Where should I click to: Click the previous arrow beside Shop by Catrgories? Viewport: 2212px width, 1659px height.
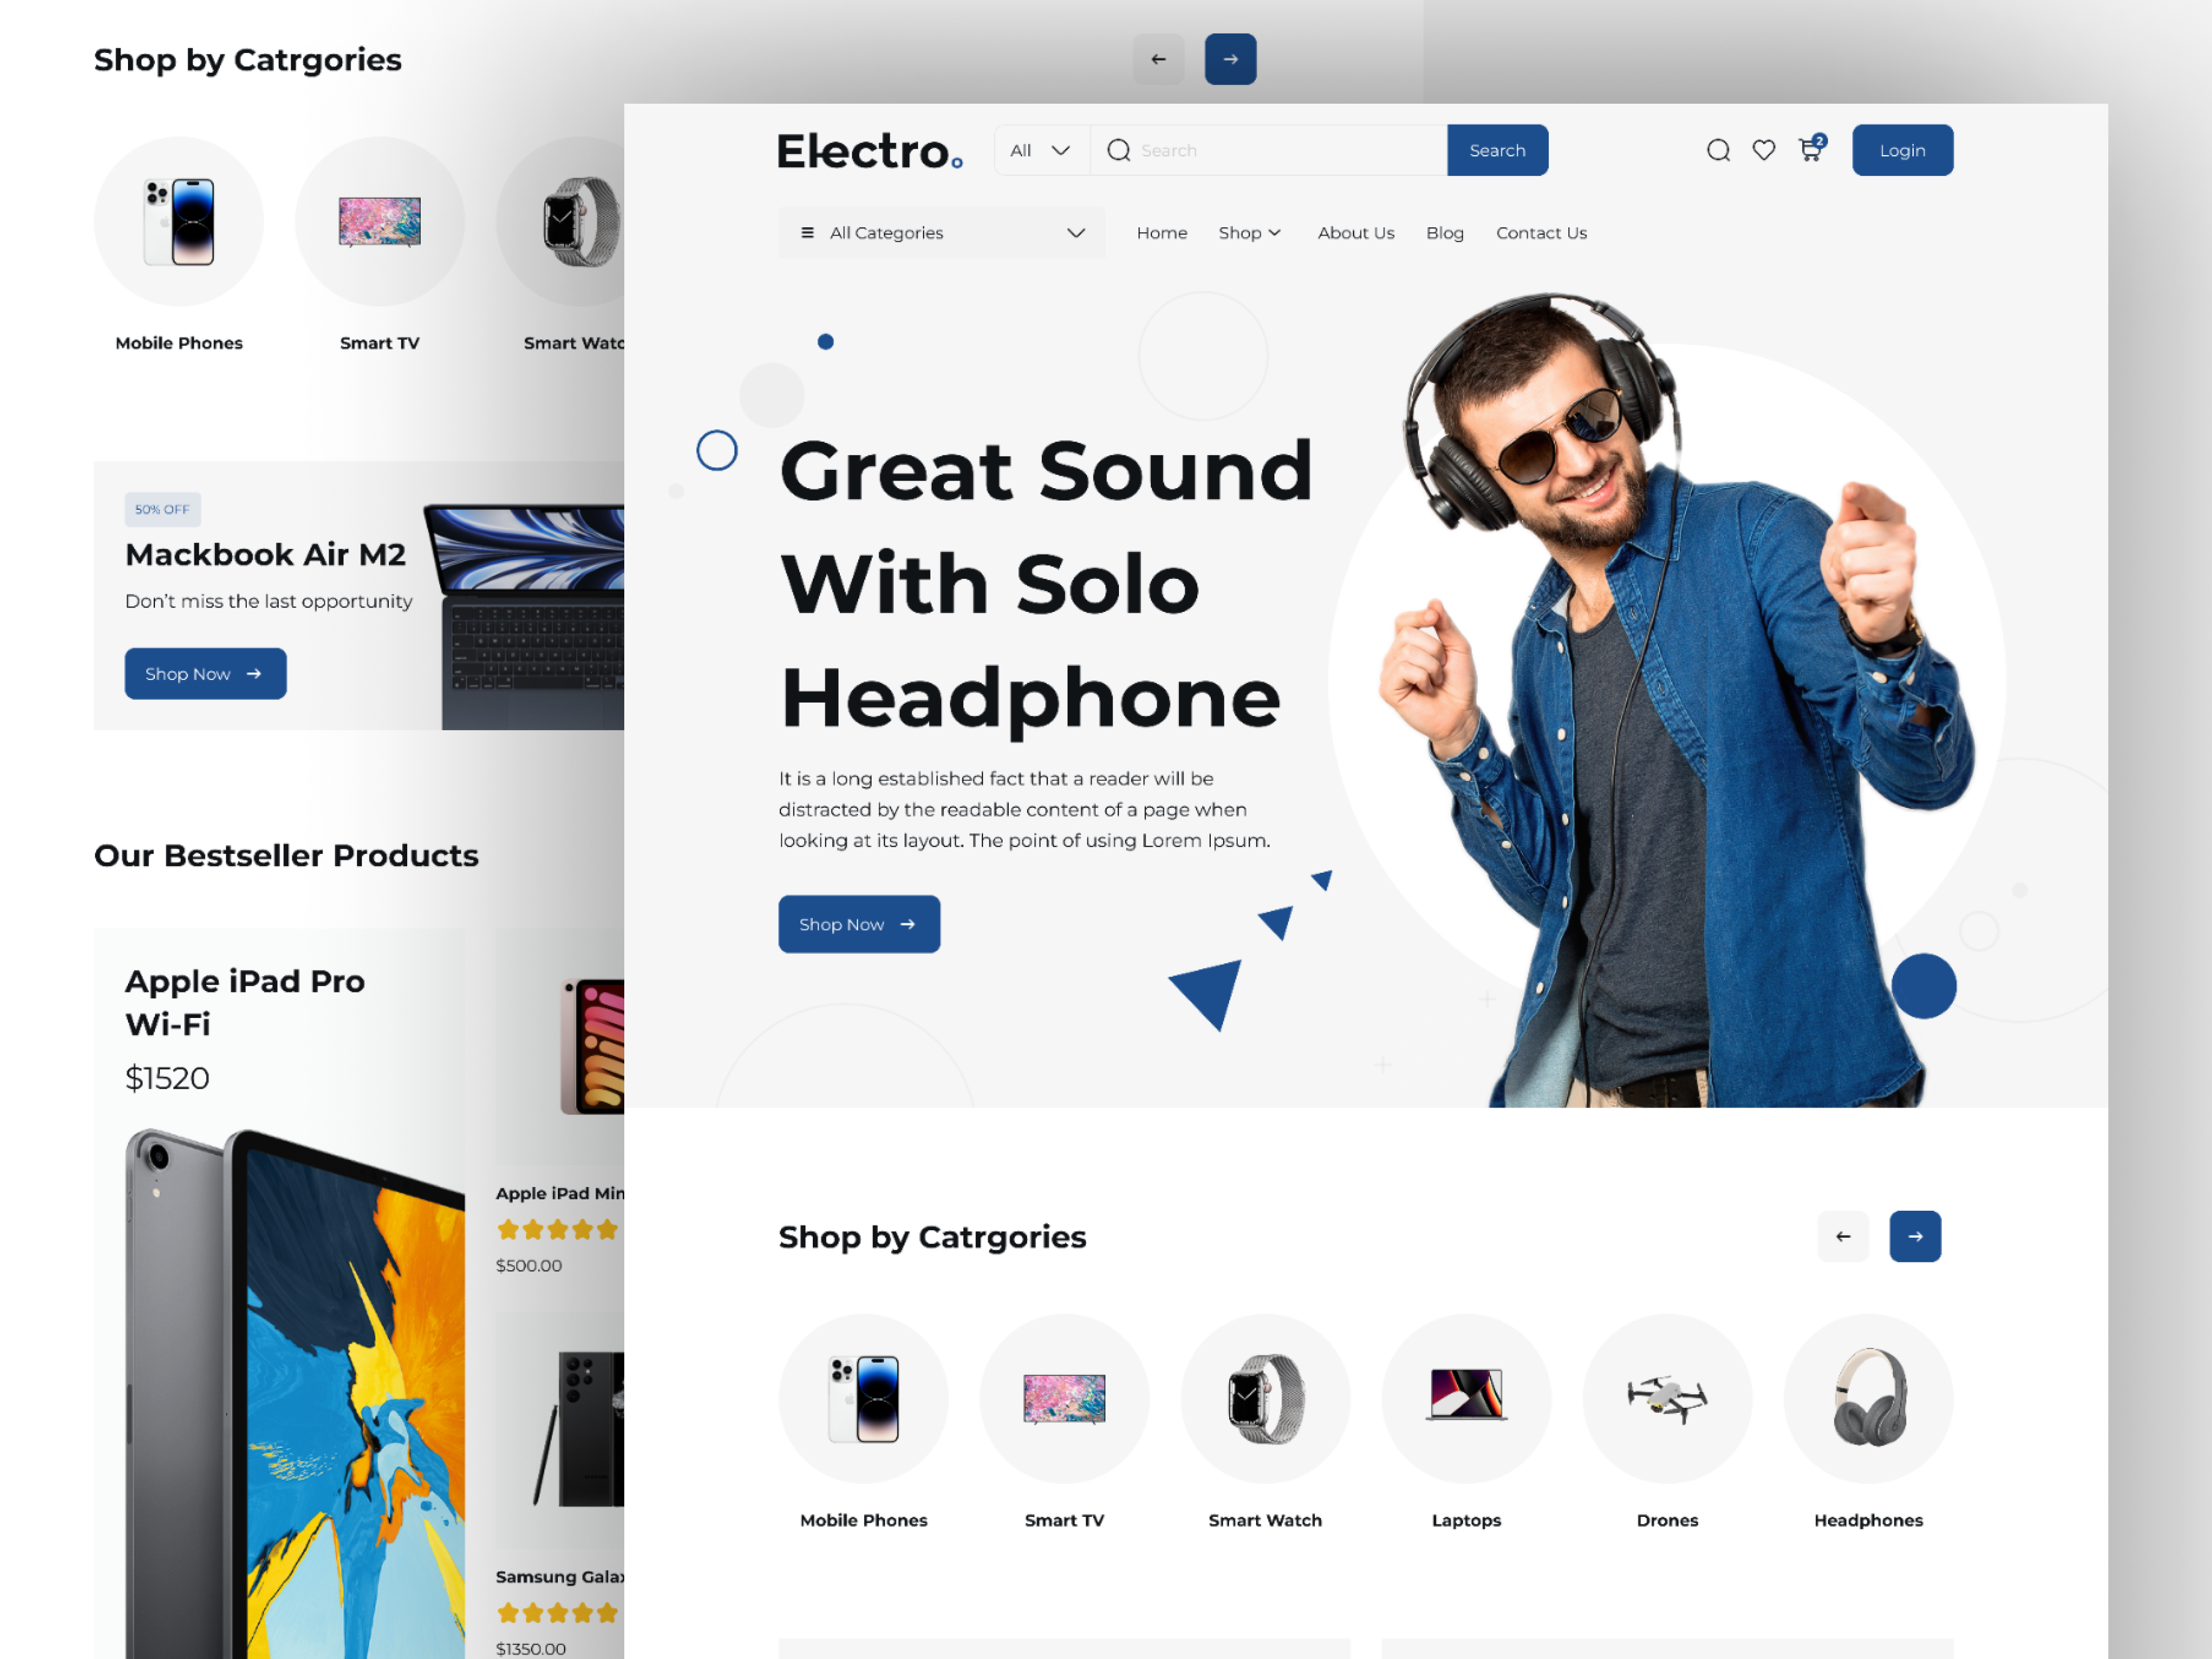1843,1236
